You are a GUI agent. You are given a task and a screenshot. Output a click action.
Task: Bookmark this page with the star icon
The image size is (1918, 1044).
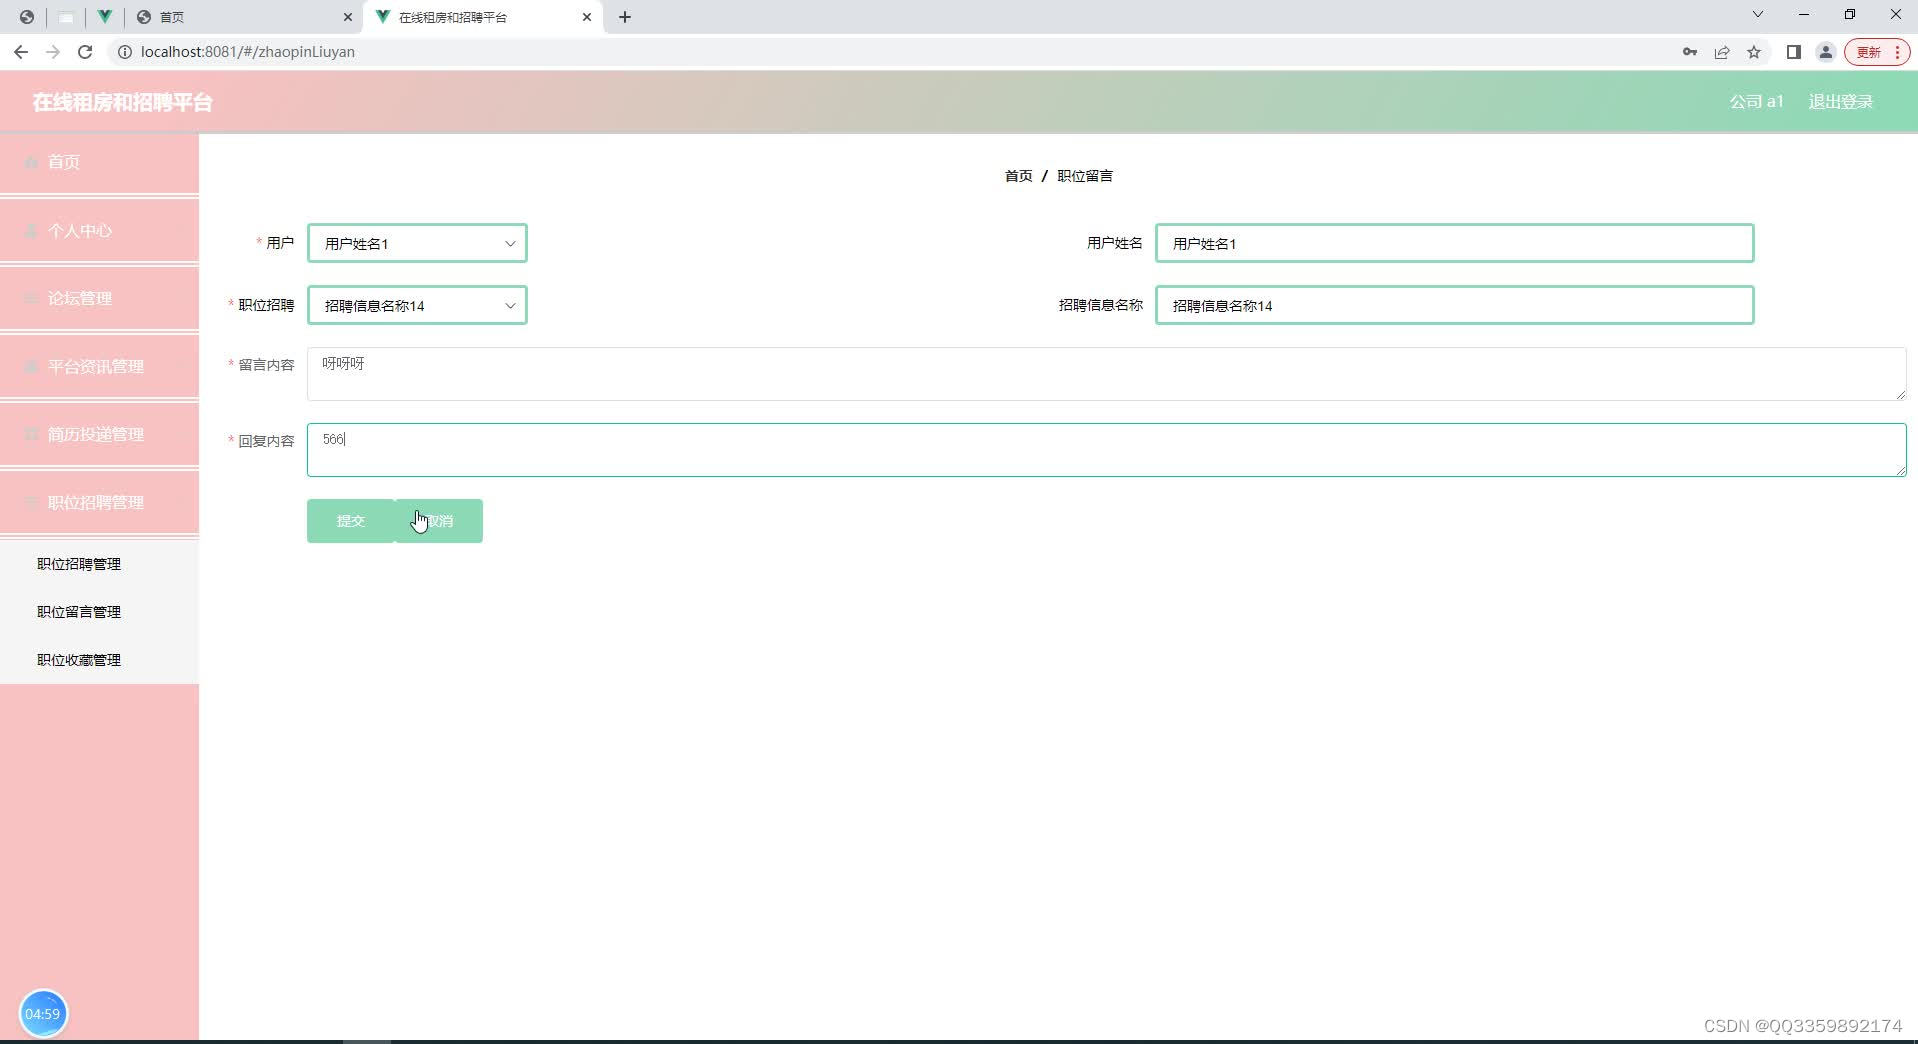1754,52
